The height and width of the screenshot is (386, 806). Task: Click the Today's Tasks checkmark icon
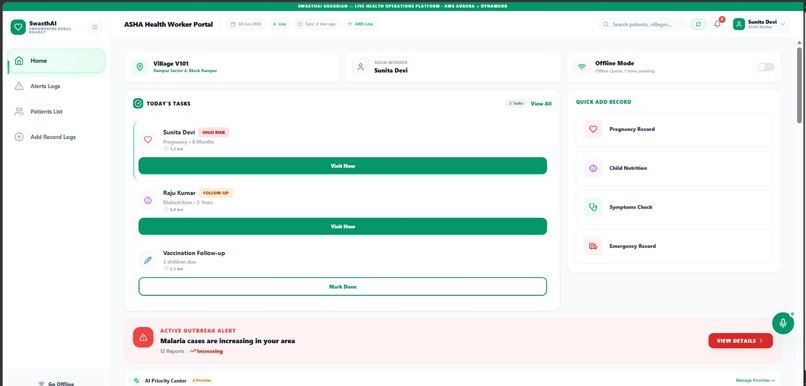click(138, 103)
